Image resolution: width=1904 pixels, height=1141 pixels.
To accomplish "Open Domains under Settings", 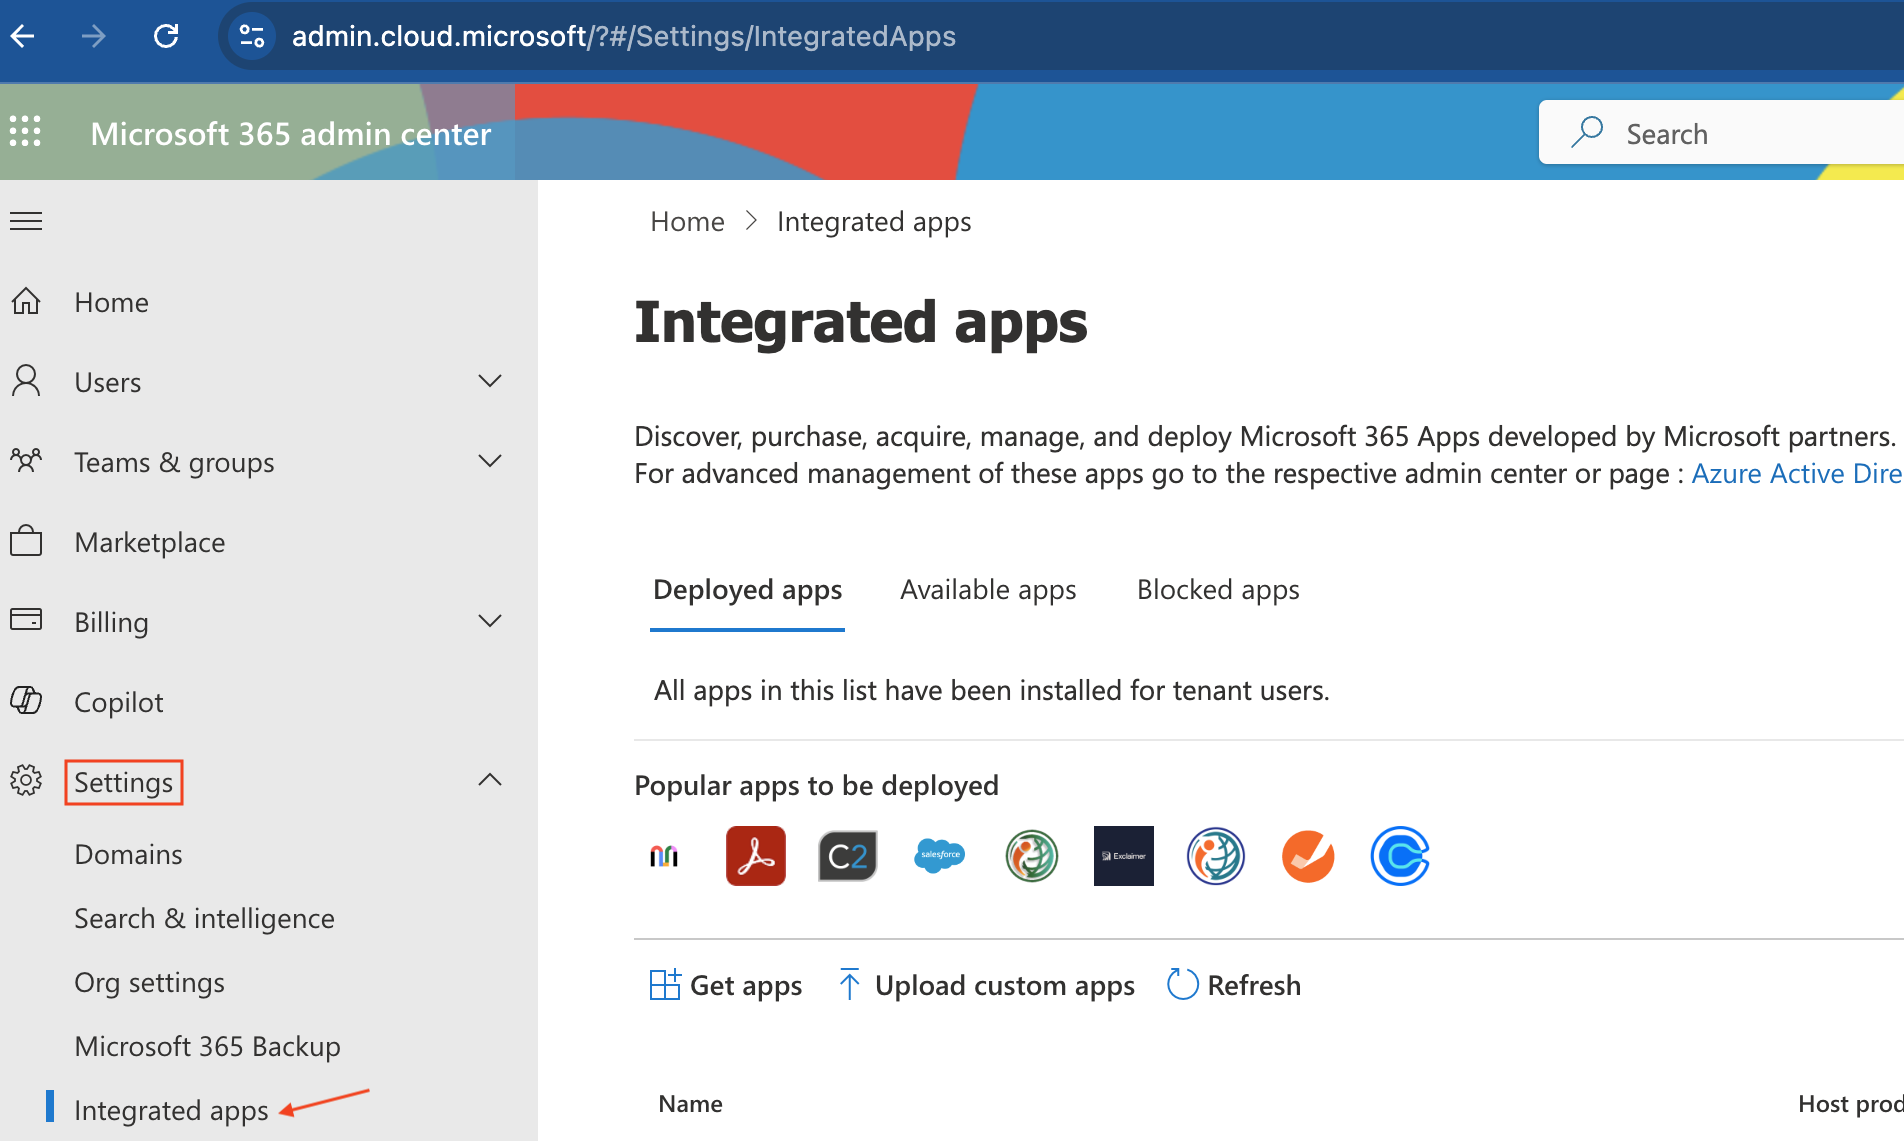I will (x=129, y=854).
